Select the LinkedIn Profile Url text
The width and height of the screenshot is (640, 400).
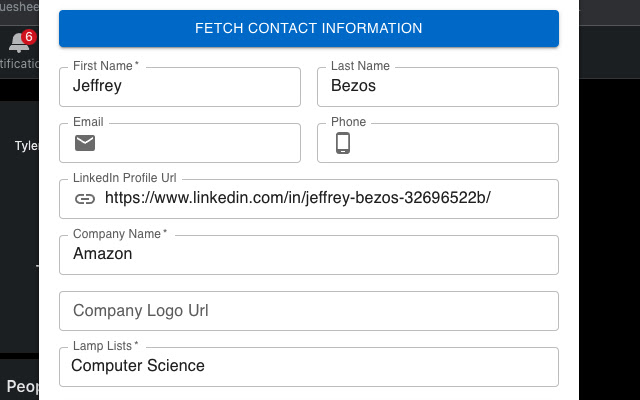297,199
